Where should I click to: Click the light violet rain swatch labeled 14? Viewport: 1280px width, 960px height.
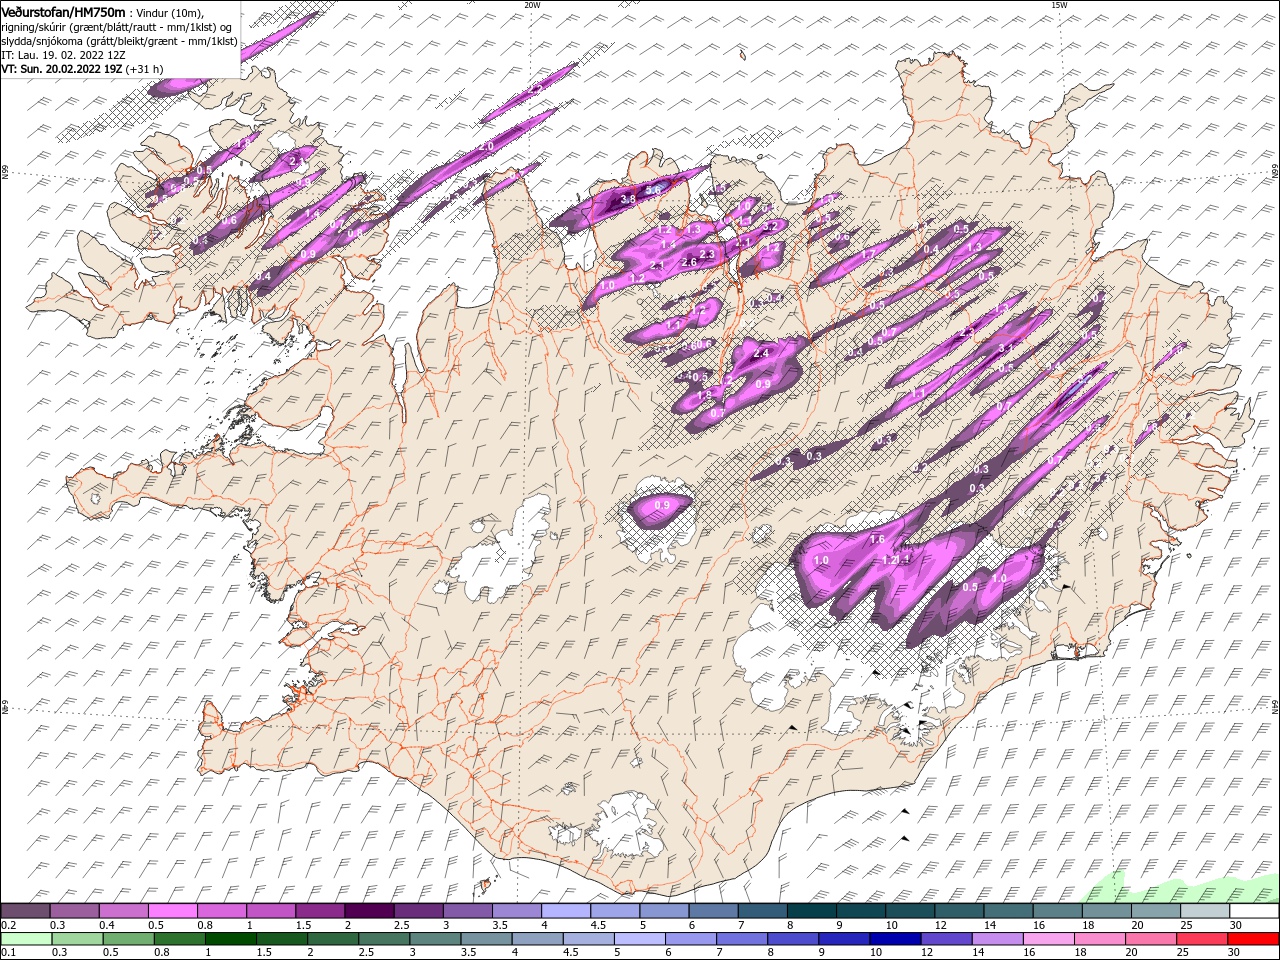point(996,939)
